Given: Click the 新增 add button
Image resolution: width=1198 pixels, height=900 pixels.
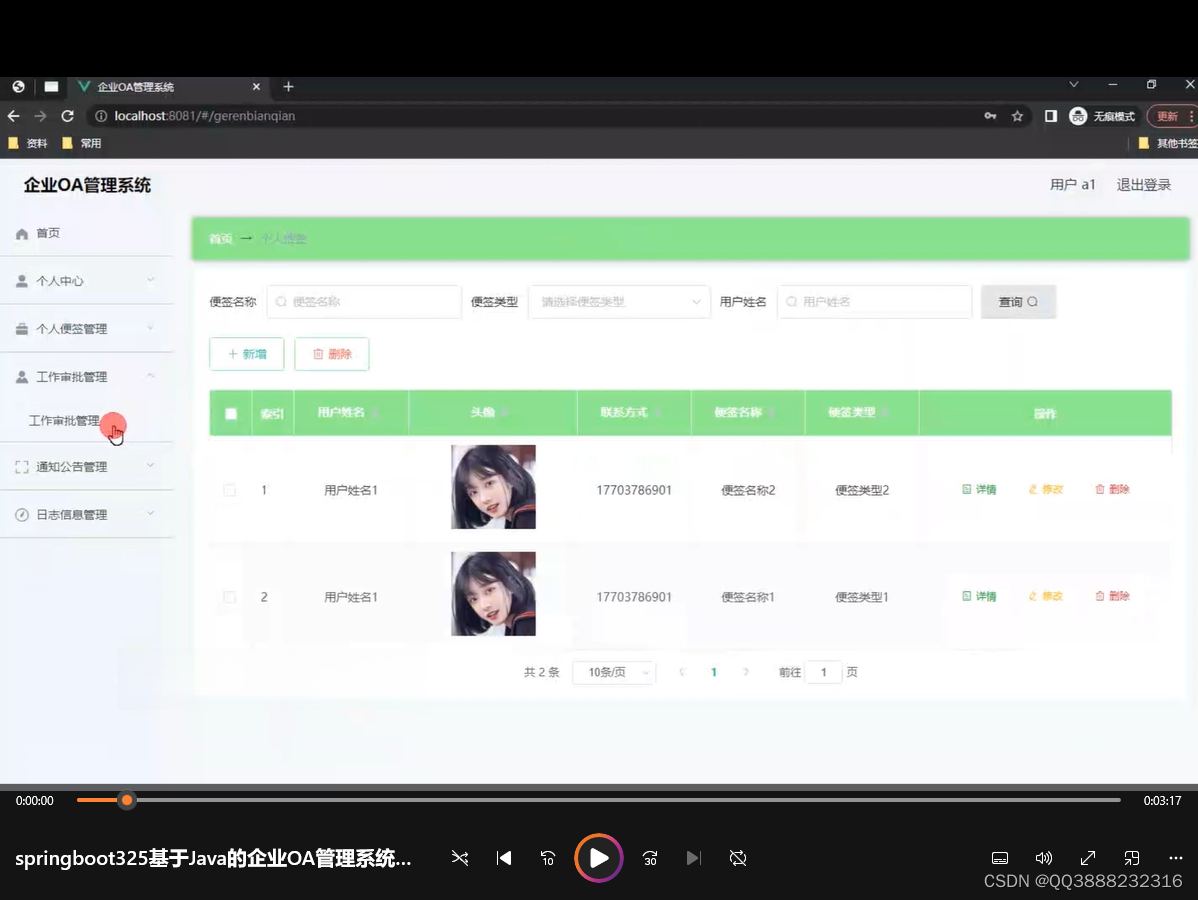Looking at the screenshot, I should pyautogui.click(x=246, y=353).
